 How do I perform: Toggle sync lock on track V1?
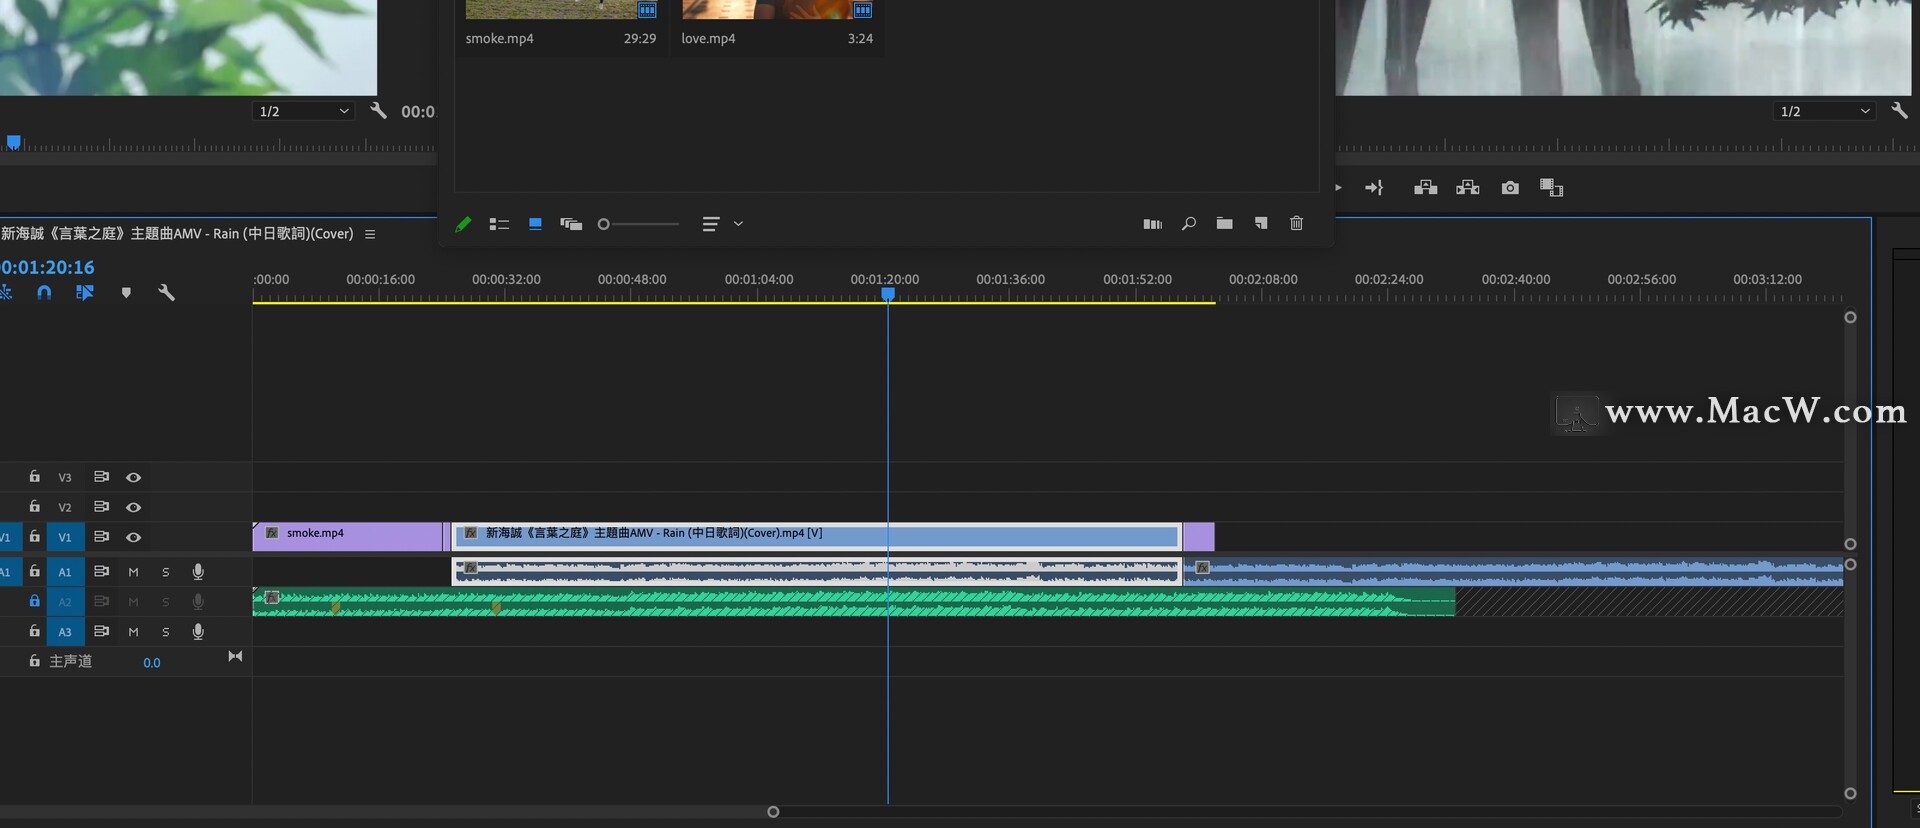pos(101,537)
